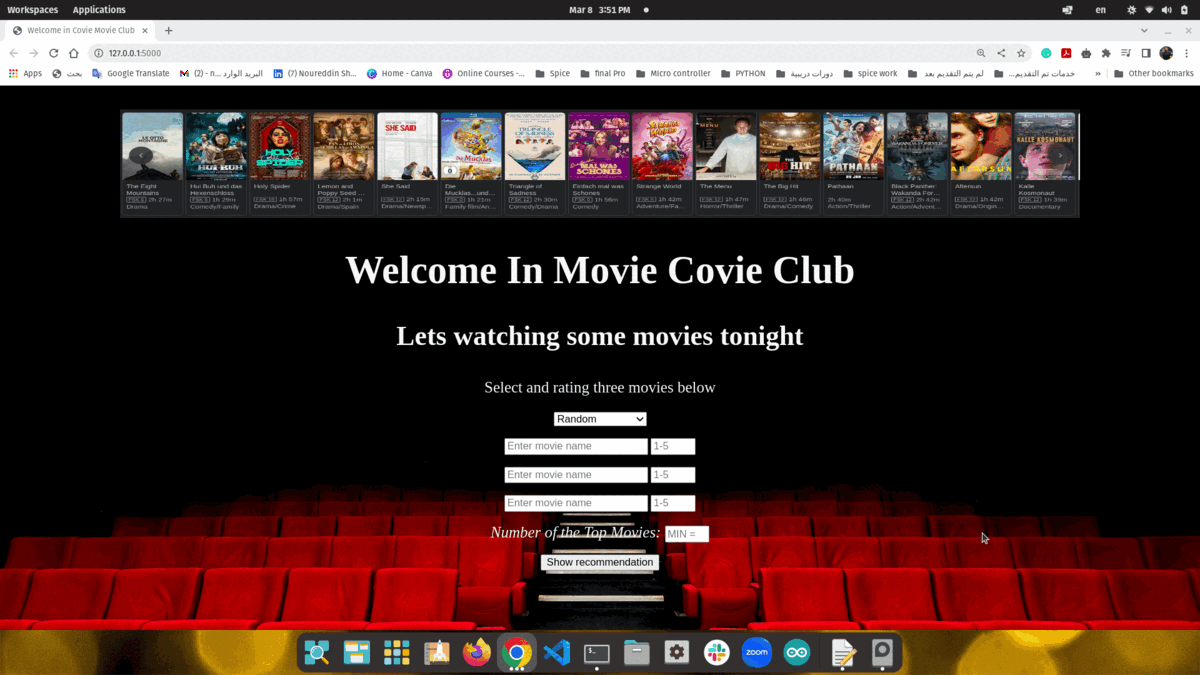Open the Arduino IDE from the dock

[795, 652]
